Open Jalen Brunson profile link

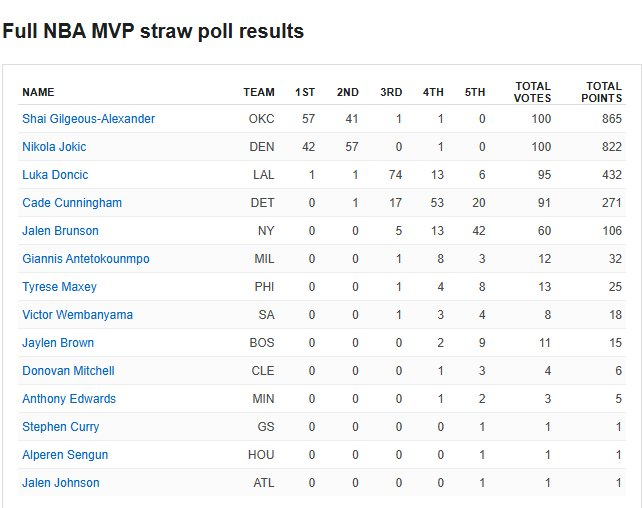point(60,231)
